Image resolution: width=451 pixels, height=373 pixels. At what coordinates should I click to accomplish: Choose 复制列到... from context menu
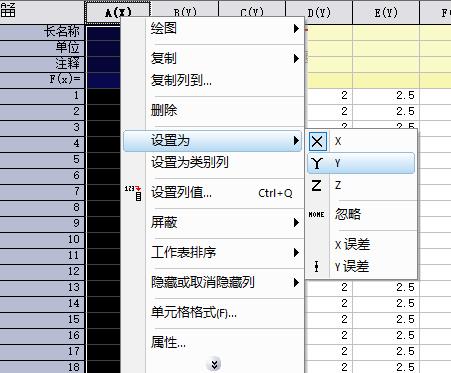pyautogui.click(x=213, y=80)
